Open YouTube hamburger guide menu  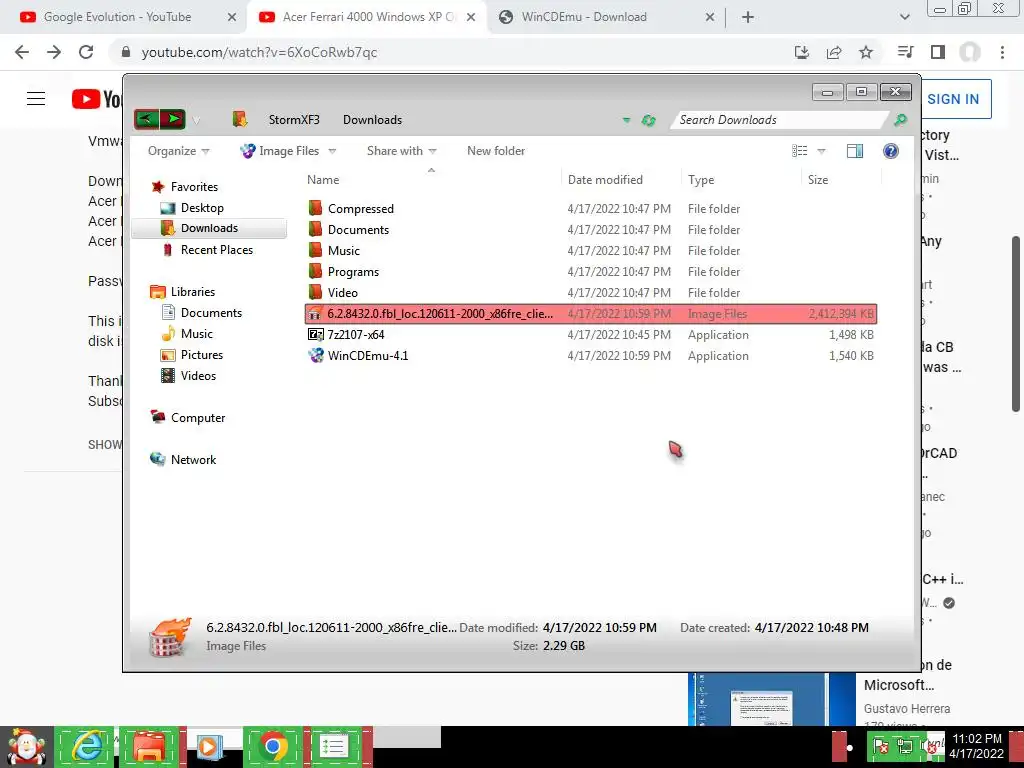(36, 99)
